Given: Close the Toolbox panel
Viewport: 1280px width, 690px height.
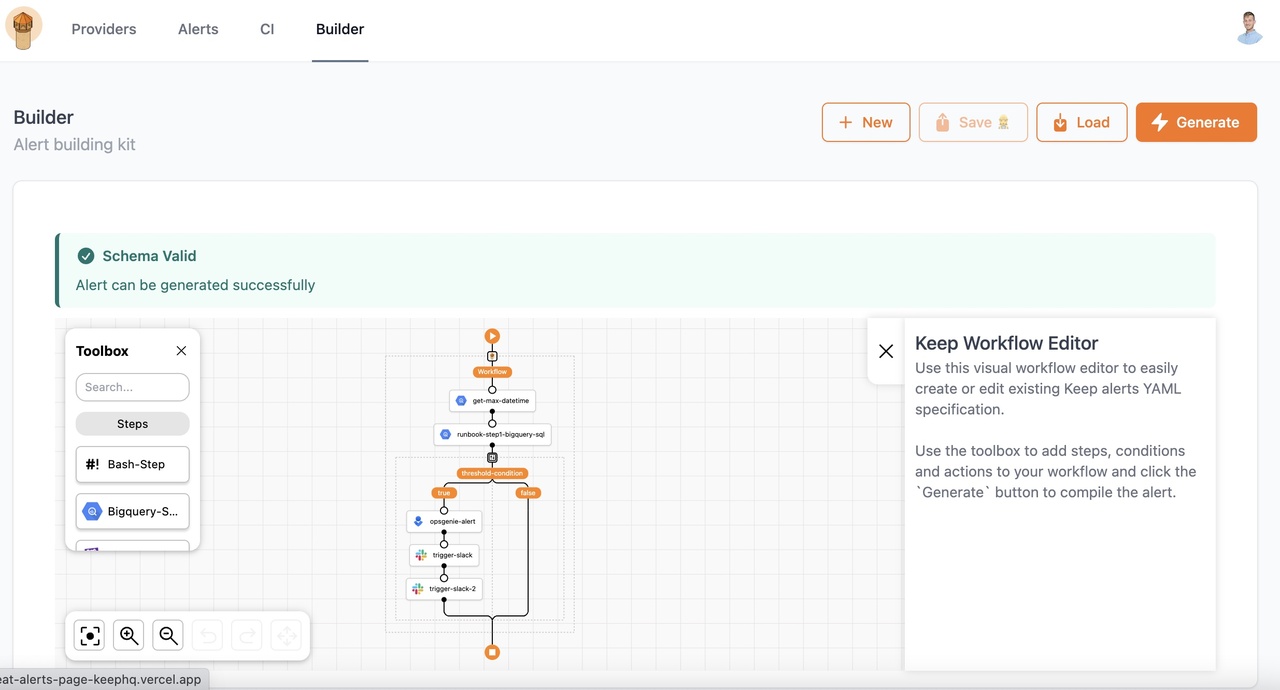Looking at the screenshot, I should pyautogui.click(x=181, y=351).
